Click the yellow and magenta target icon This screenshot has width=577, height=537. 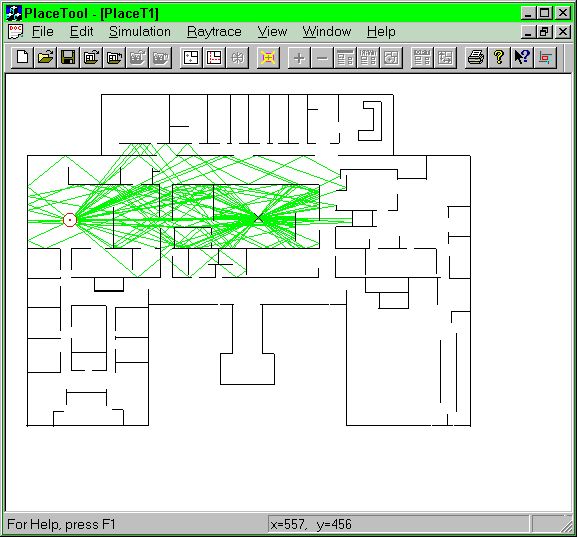click(x=268, y=58)
